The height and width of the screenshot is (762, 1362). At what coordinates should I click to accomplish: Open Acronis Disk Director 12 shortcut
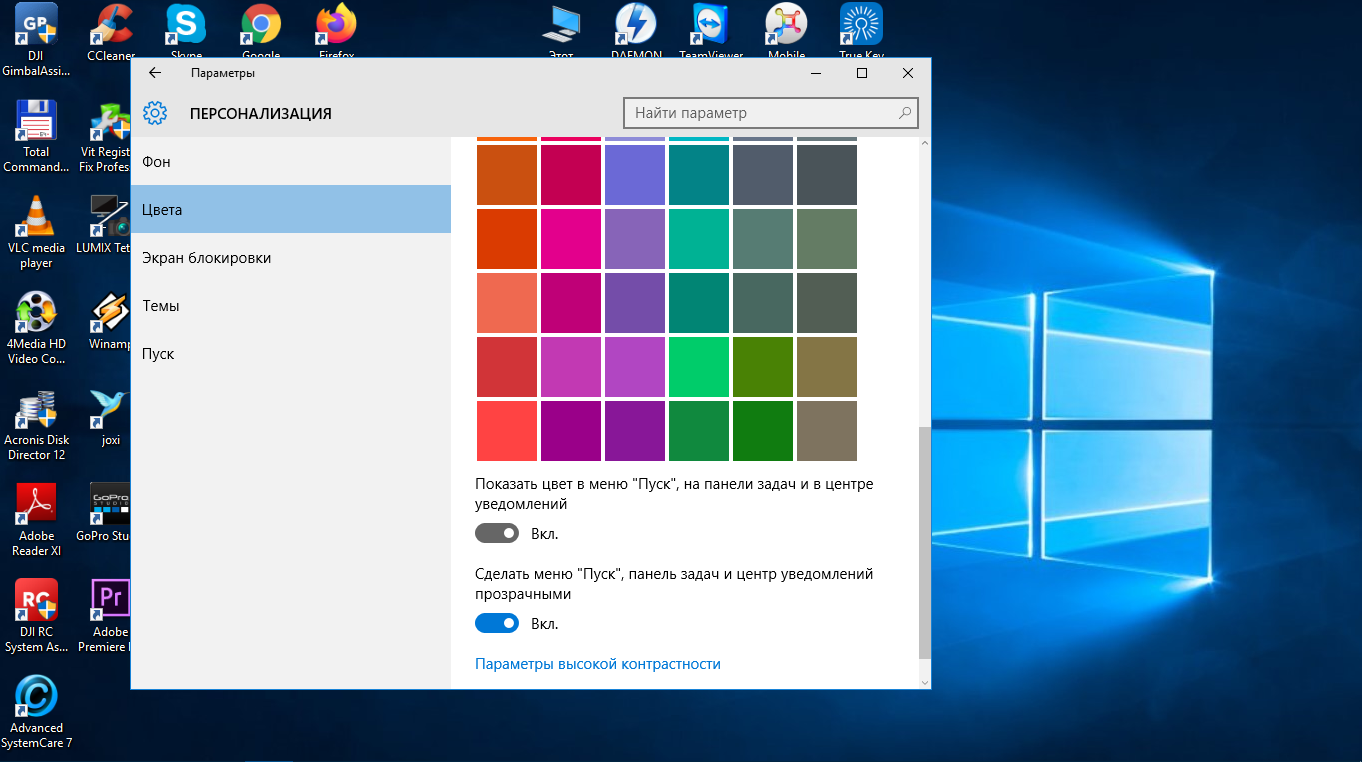(x=36, y=410)
